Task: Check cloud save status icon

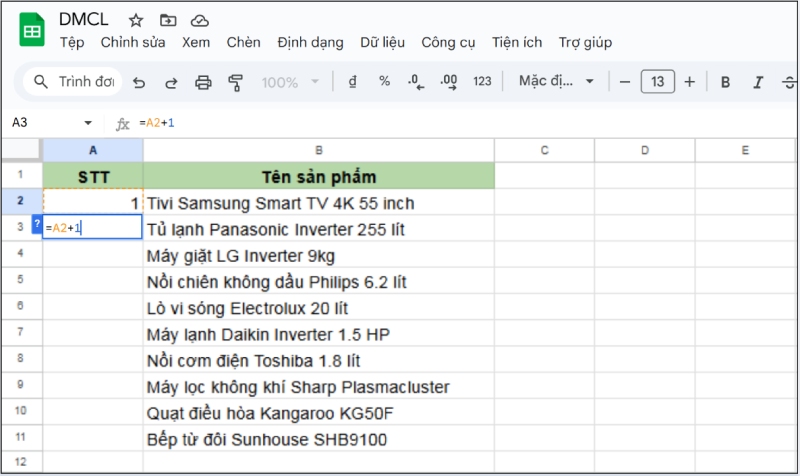Action: coord(199,20)
